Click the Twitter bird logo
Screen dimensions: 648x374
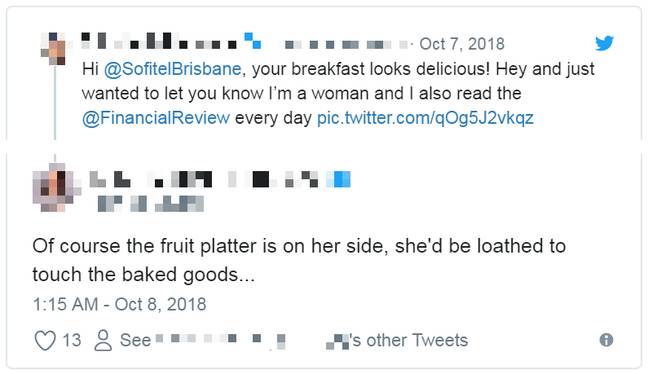click(x=604, y=43)
